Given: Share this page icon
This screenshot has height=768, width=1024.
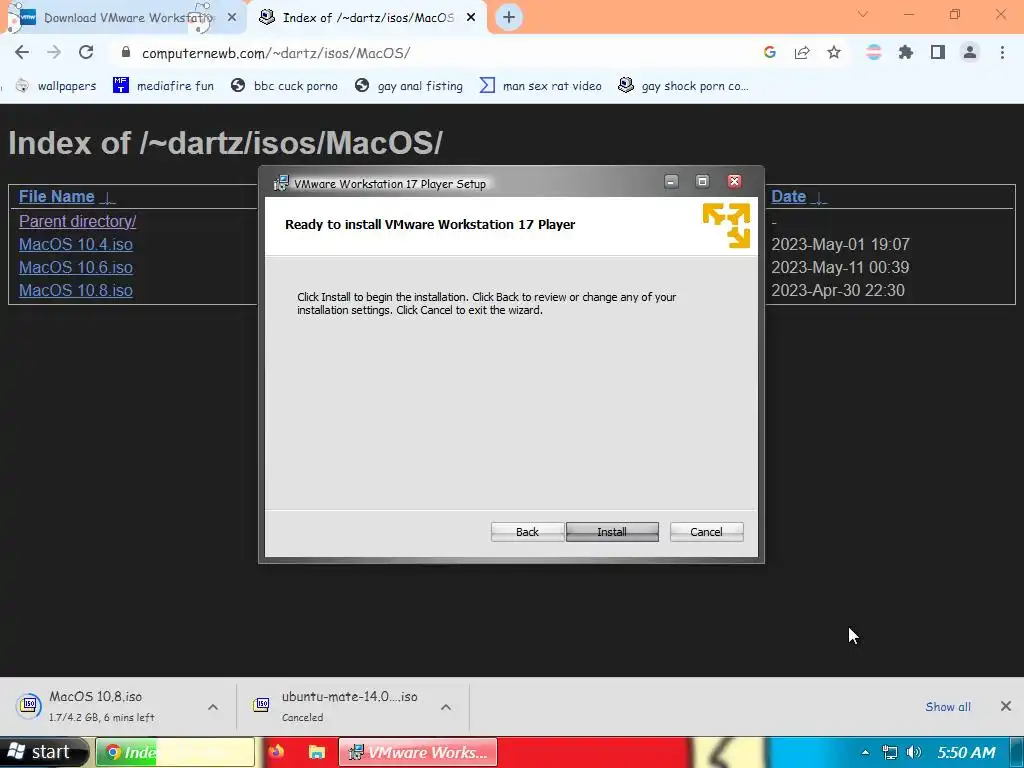Looking at the screenshot, I should click(802, 52).
